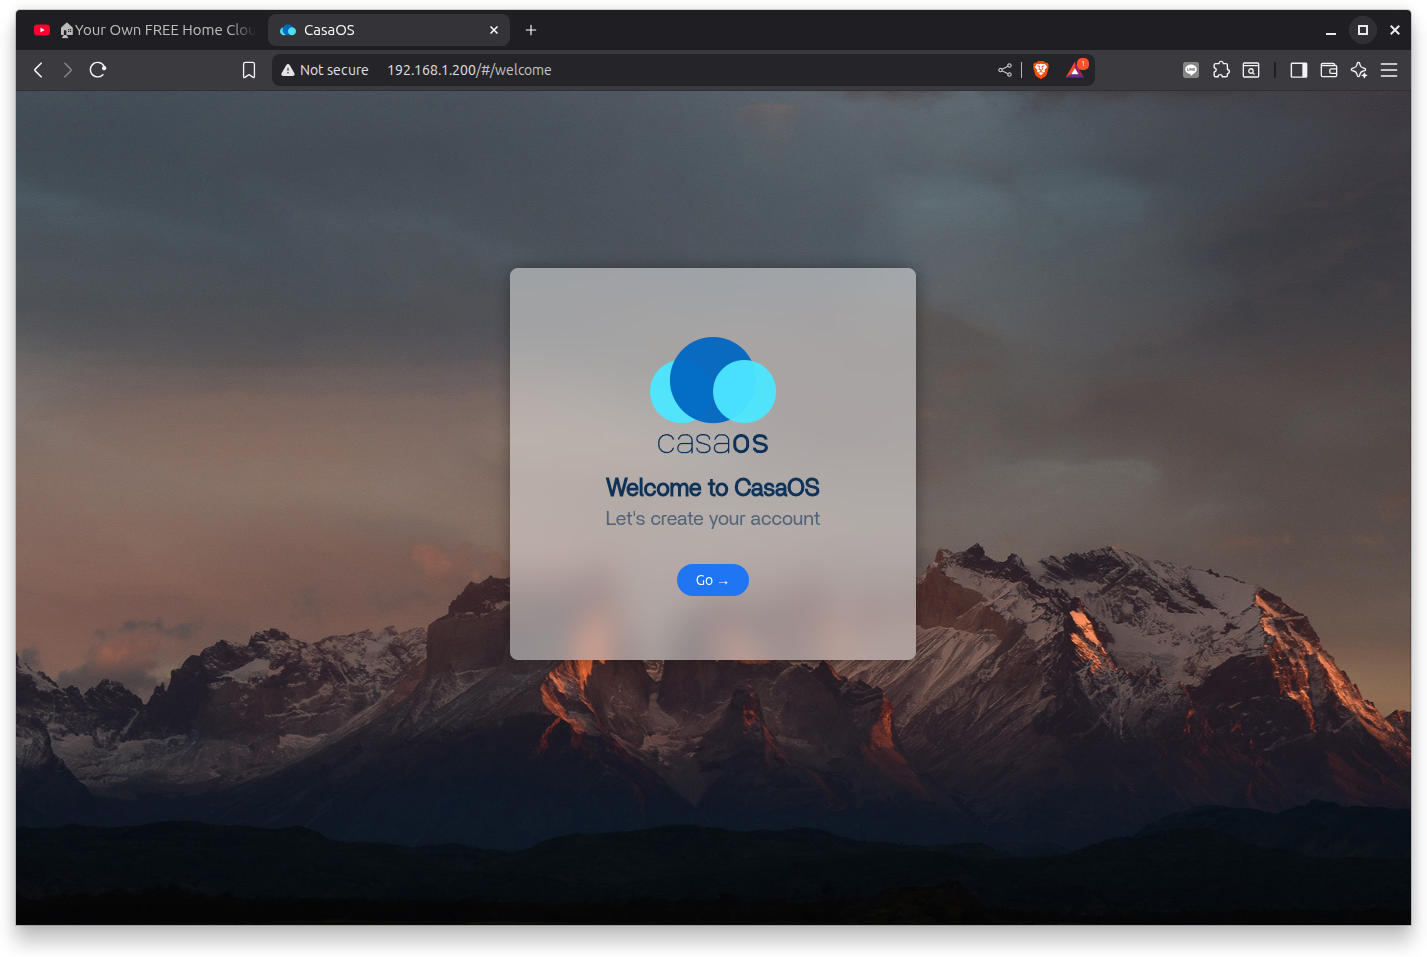1427x957 pixels.
Task: Open a new browser tab
Action: (531, 30)
